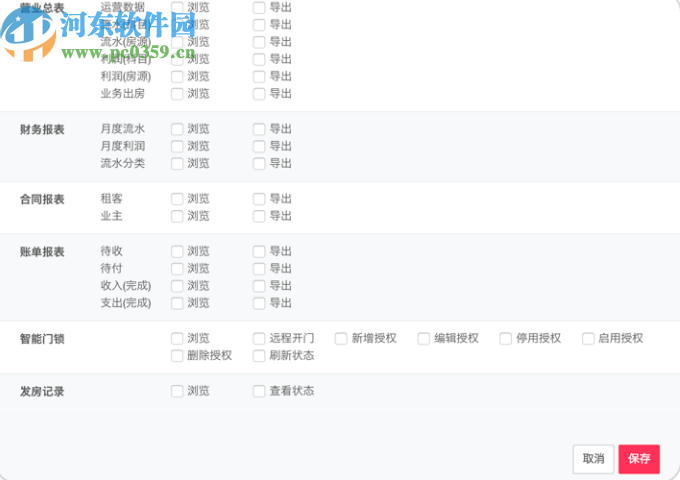Check 浏览 in the 待付 row
The image size is (680, 480).
click(177, 269)
